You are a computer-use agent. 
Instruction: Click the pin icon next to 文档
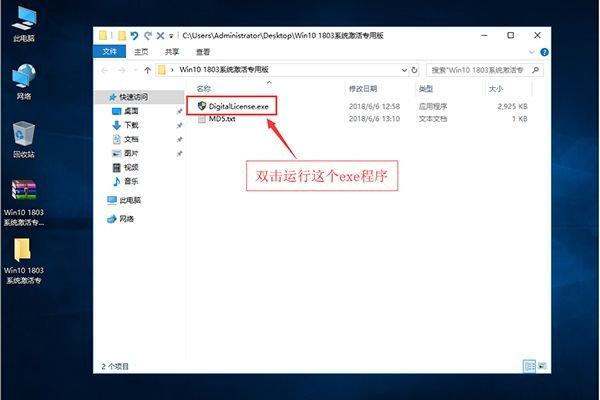click(179, 140)
